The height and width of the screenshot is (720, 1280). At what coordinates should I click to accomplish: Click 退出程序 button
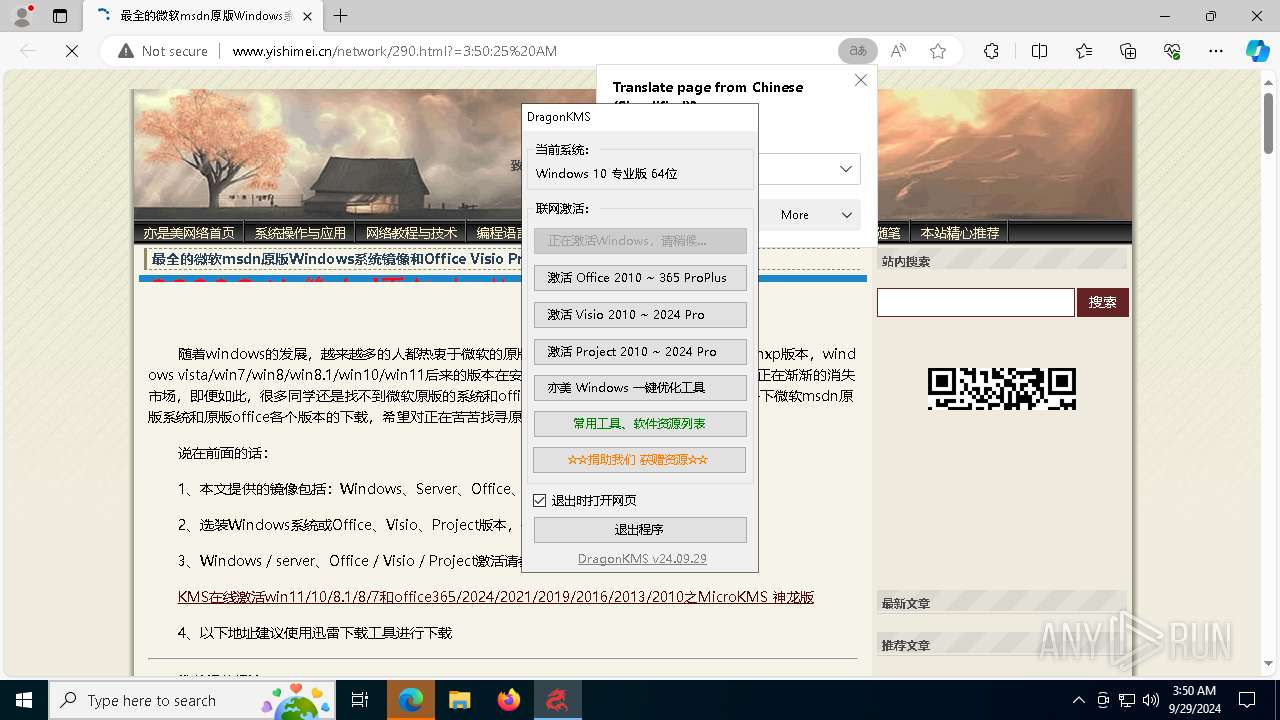tap(640, 530)
